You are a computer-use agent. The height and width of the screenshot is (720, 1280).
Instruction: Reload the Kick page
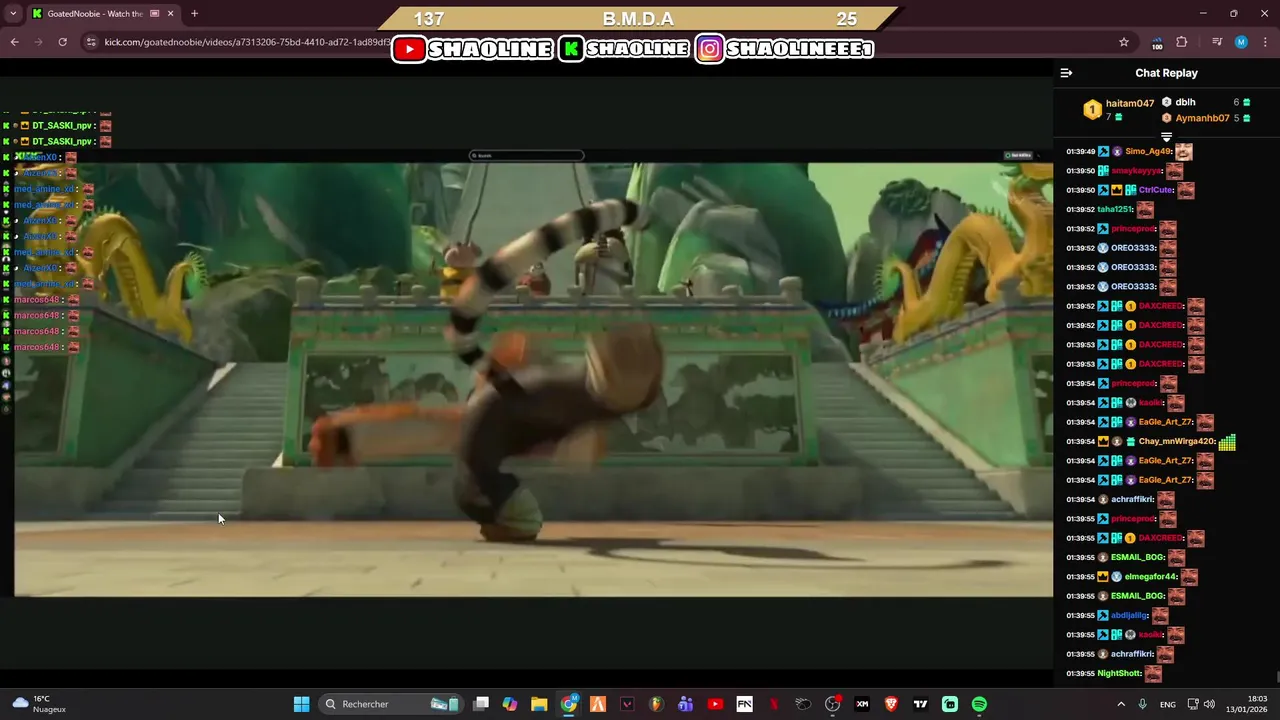point(62,42)
